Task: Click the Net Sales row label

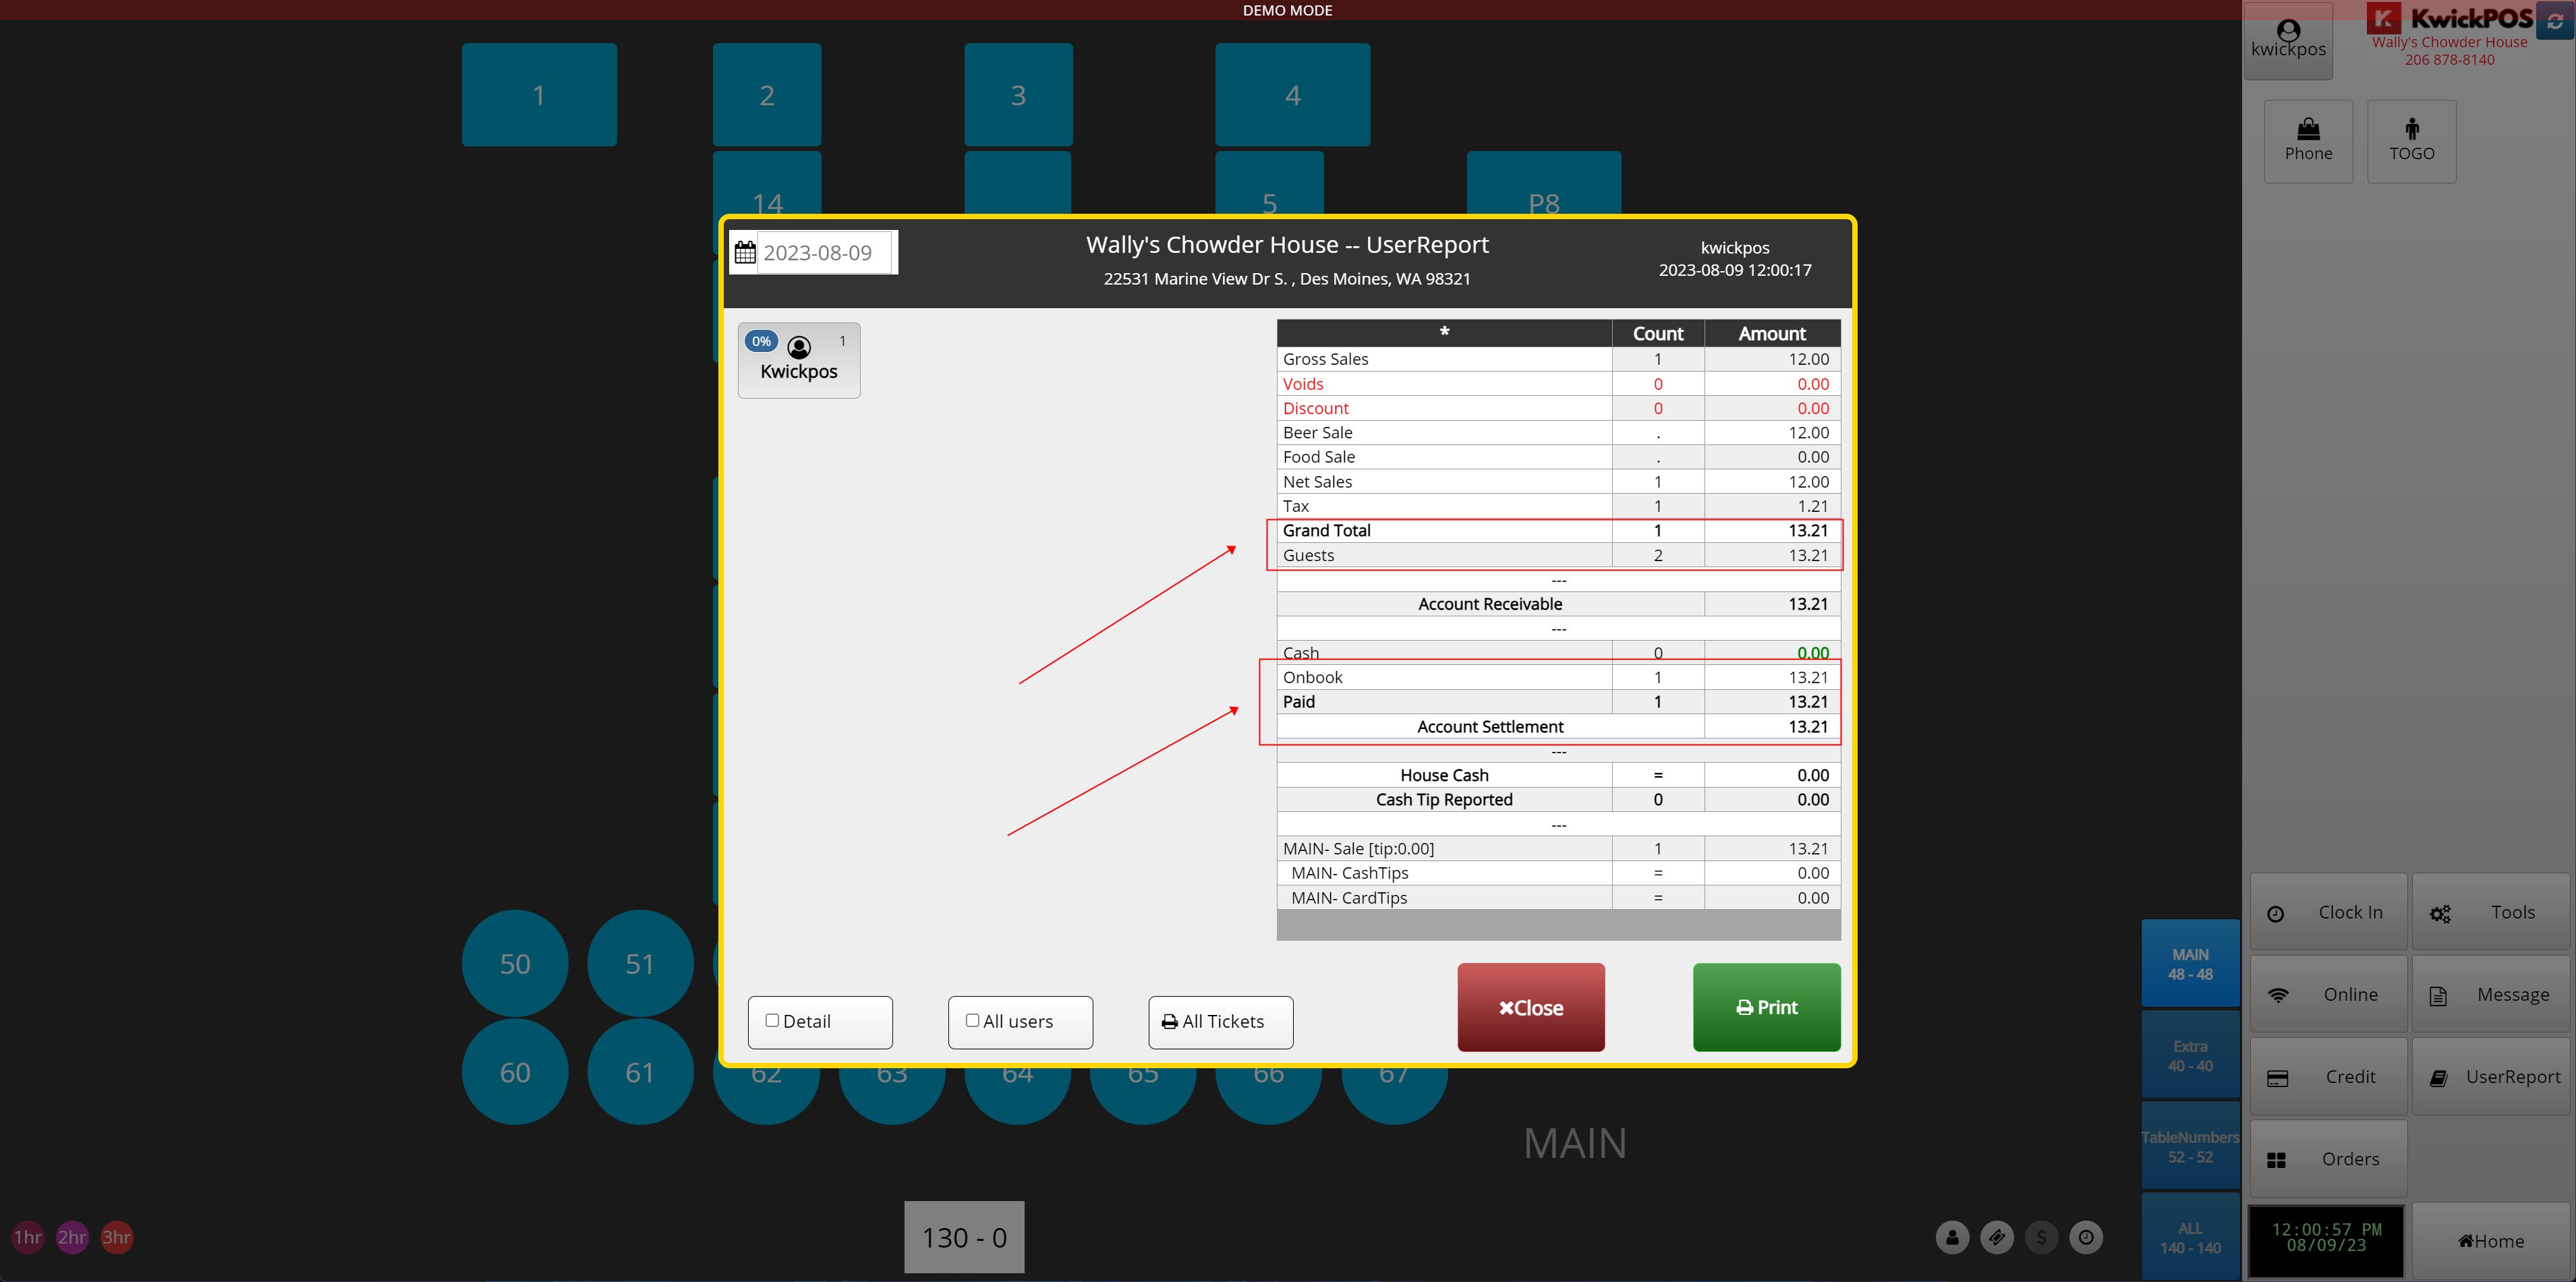Action: click(x=1317, y=481)
